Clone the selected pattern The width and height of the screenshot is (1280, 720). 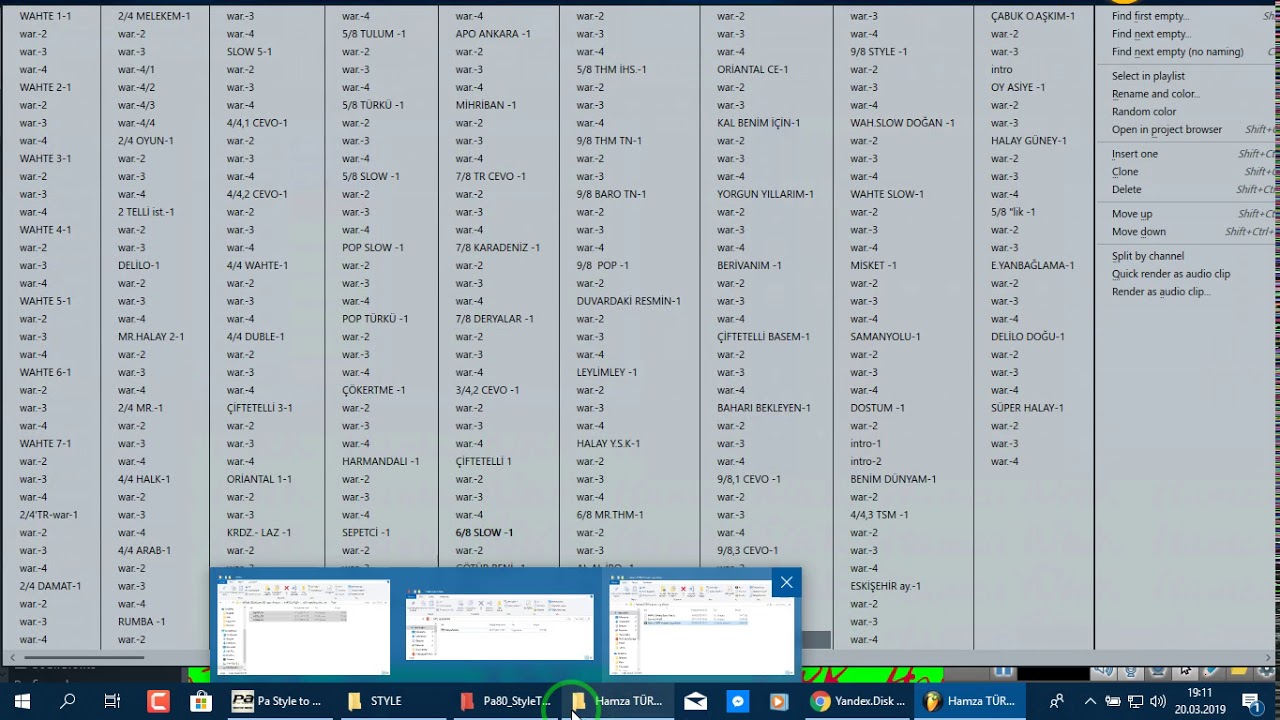click(1125, 172)
